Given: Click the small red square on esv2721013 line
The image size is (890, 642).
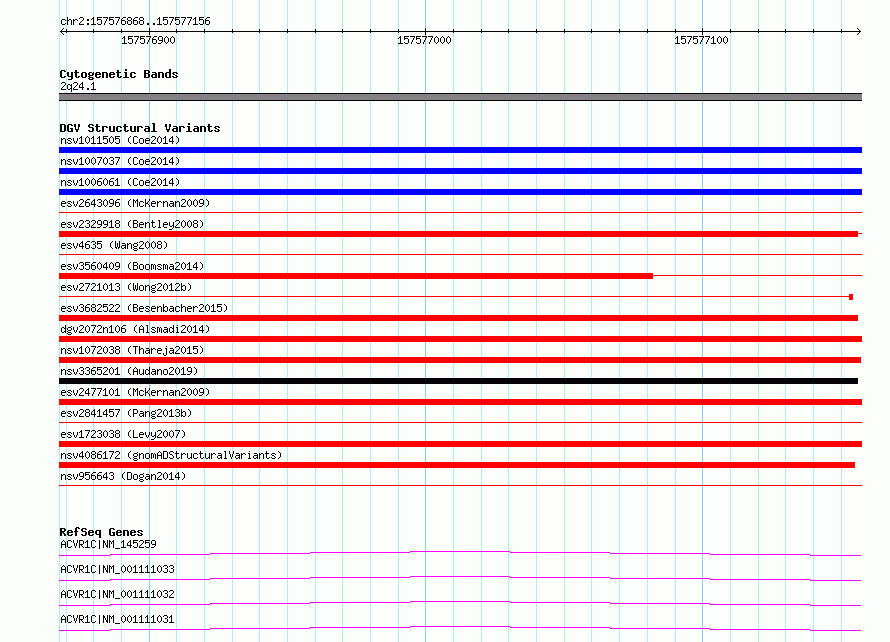Looking at the screenshot, I should click(x=851, y=297).
